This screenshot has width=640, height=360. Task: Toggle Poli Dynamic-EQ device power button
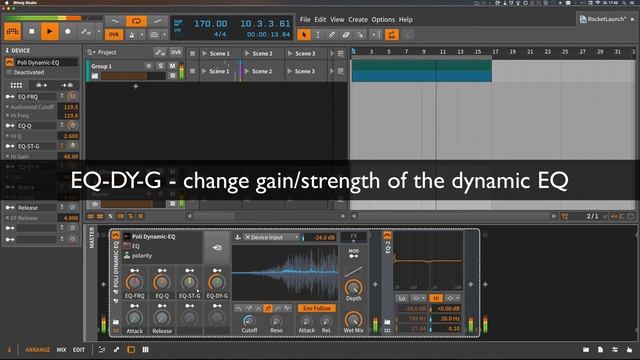pos(116,236)
